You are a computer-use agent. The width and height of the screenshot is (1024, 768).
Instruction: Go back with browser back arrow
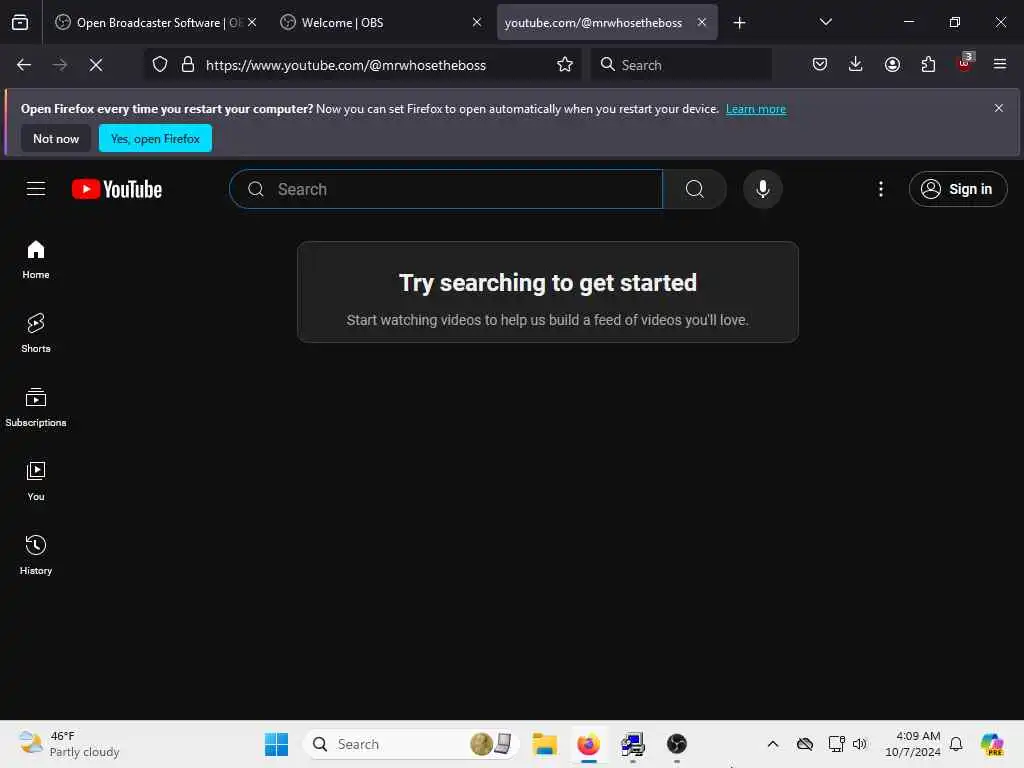pyautogui.click(x=24, y=65)
